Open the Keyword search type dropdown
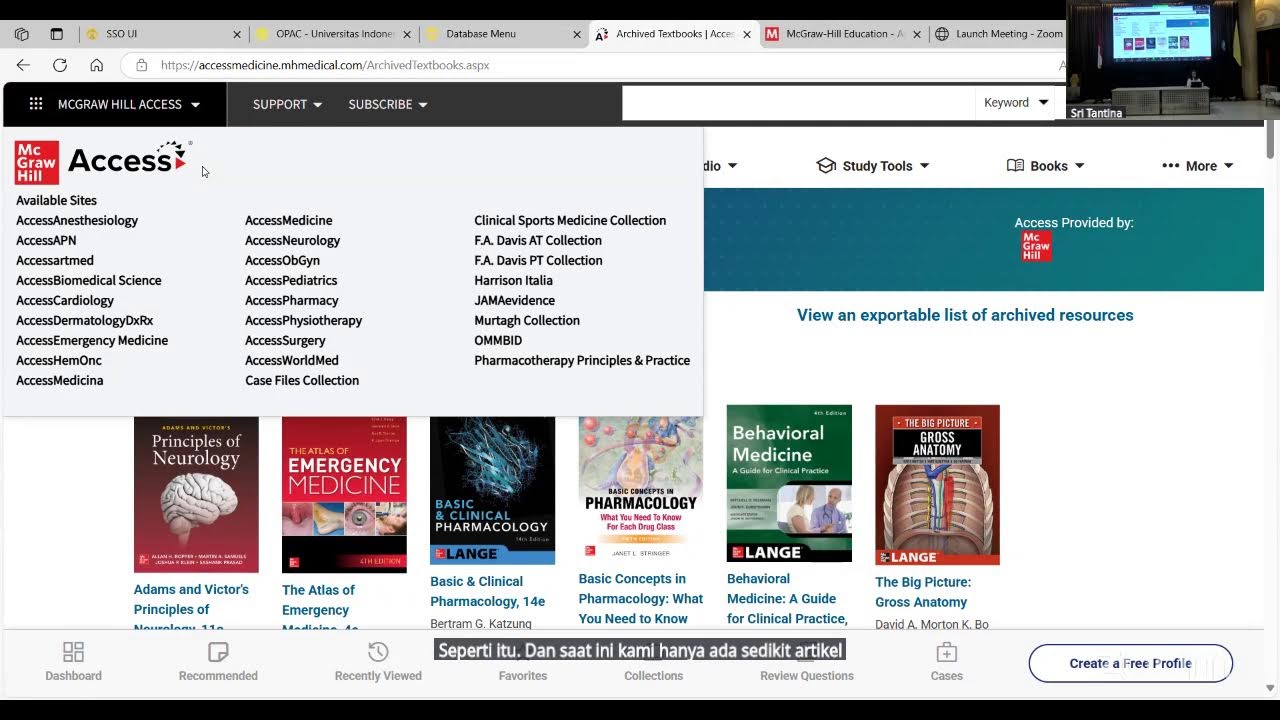The image size is (1280, 720). click(1015, 103)
